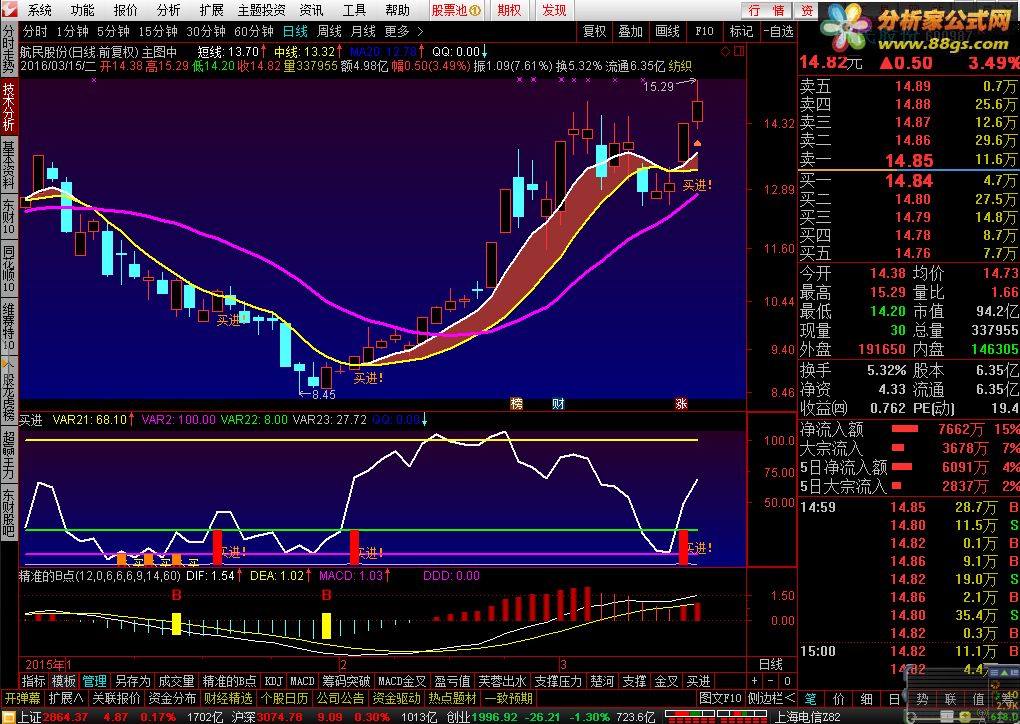Open the 资金分布 panel tab
This screenshot has height=724, width=1020.
coord(172,699)
